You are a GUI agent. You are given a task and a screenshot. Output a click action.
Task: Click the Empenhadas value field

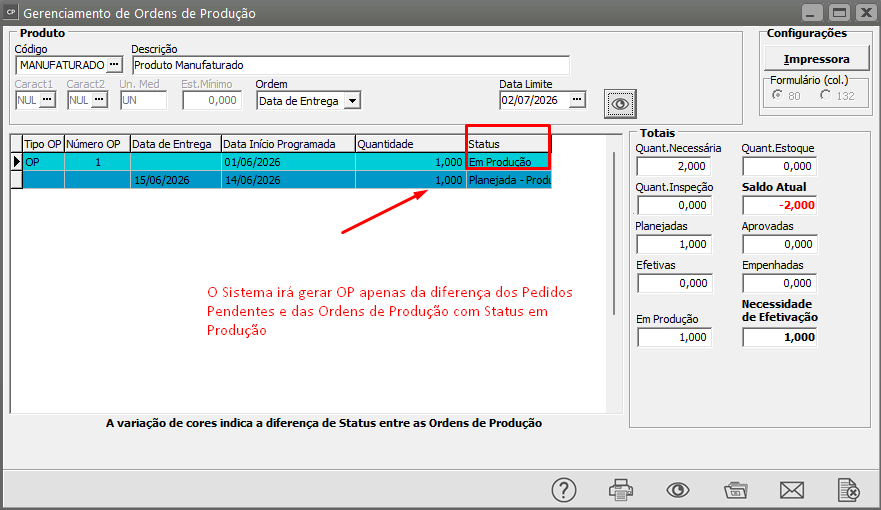tap(779, 283)
